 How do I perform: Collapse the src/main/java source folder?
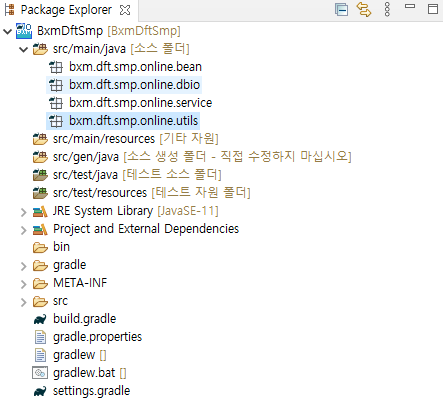24,50
